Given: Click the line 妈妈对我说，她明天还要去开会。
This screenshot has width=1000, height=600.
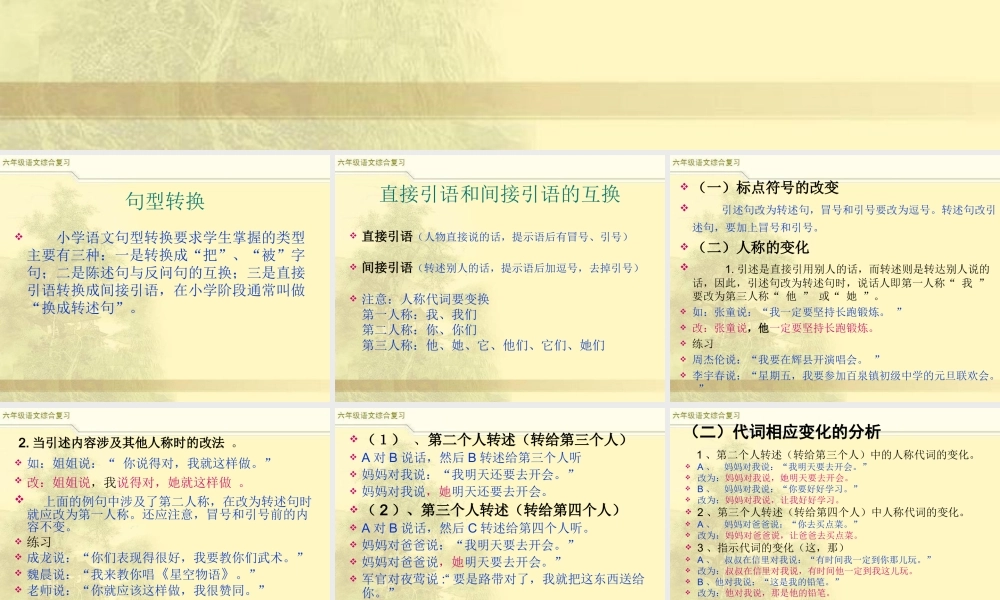Looking at the screenshot, I should pyautogui.click(x=455, y=492).
